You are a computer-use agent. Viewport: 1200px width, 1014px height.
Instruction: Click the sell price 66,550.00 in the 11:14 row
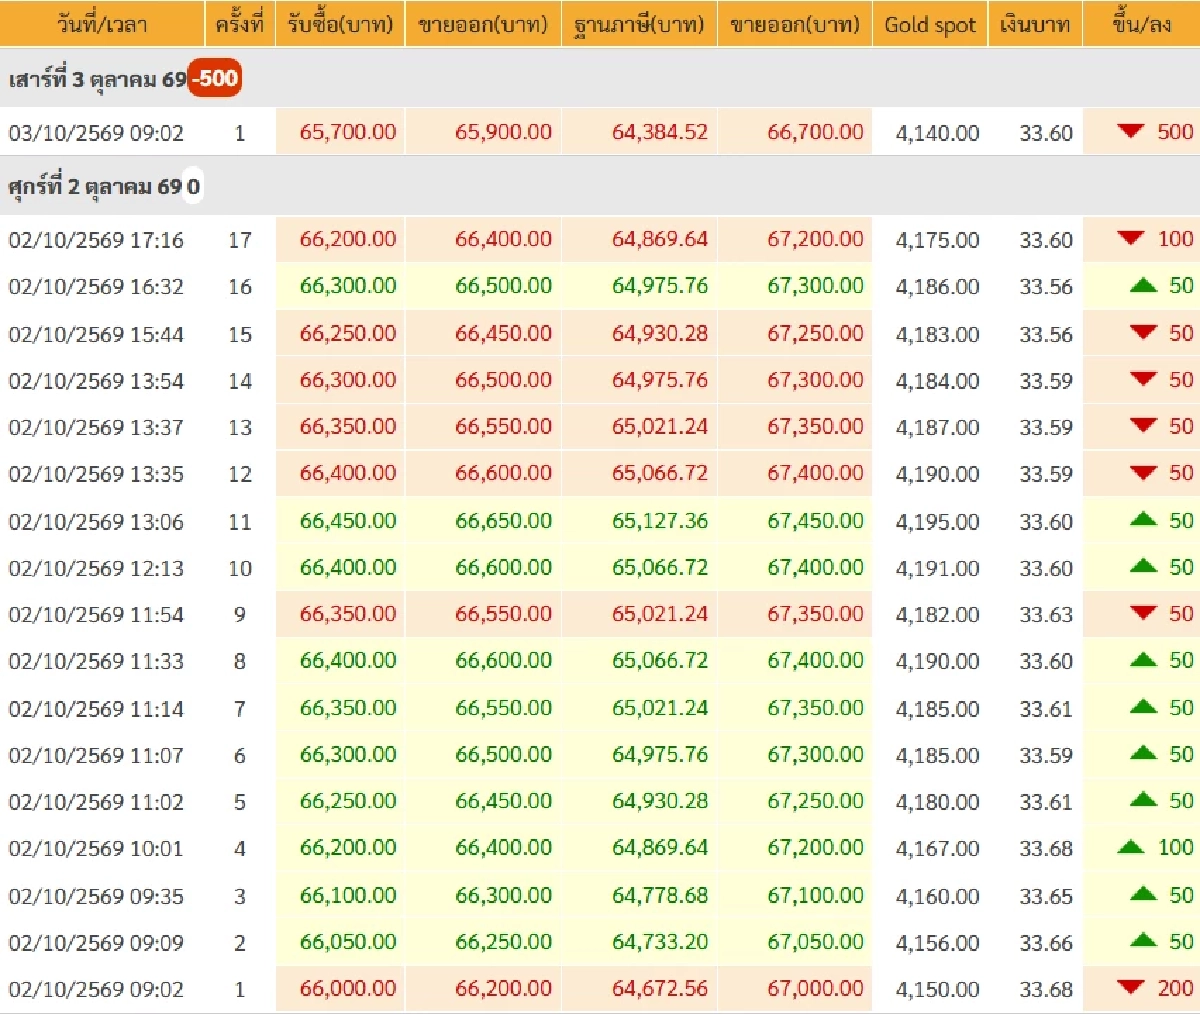click(503, 707)
